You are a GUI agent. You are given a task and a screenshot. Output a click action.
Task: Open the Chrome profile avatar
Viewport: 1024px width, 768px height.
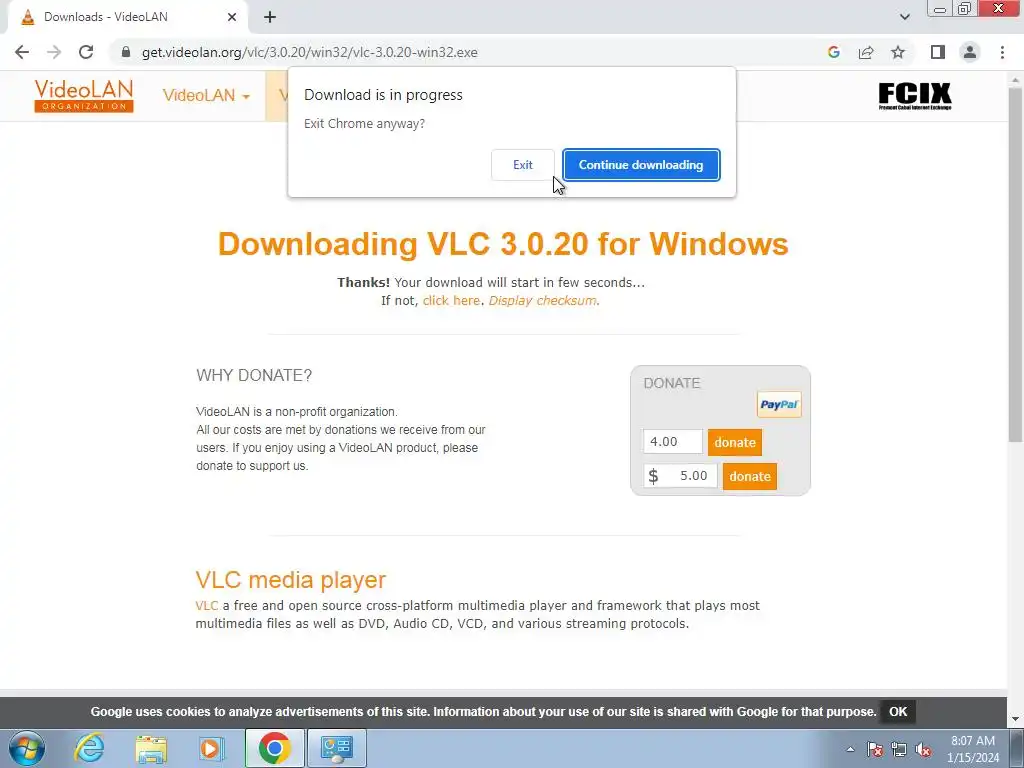tap(970, 52)
